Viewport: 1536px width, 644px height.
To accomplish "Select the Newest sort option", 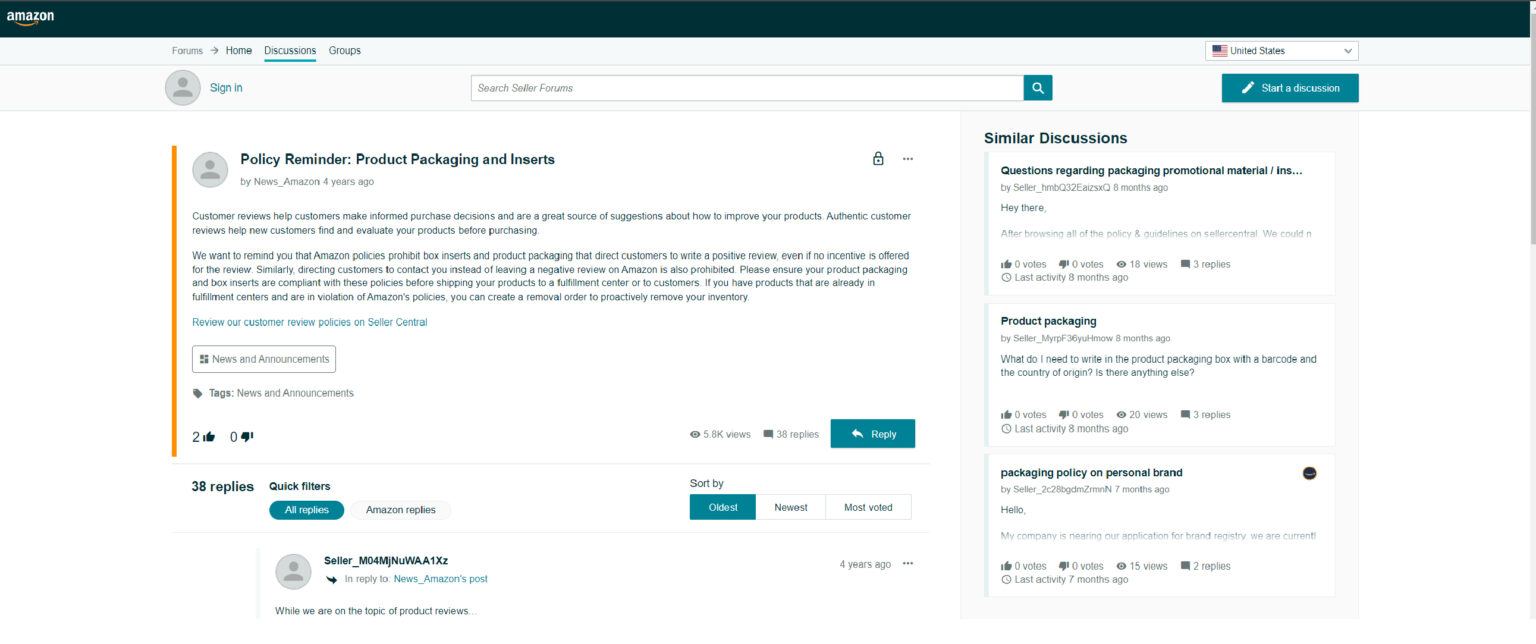I will coord(790,507).
